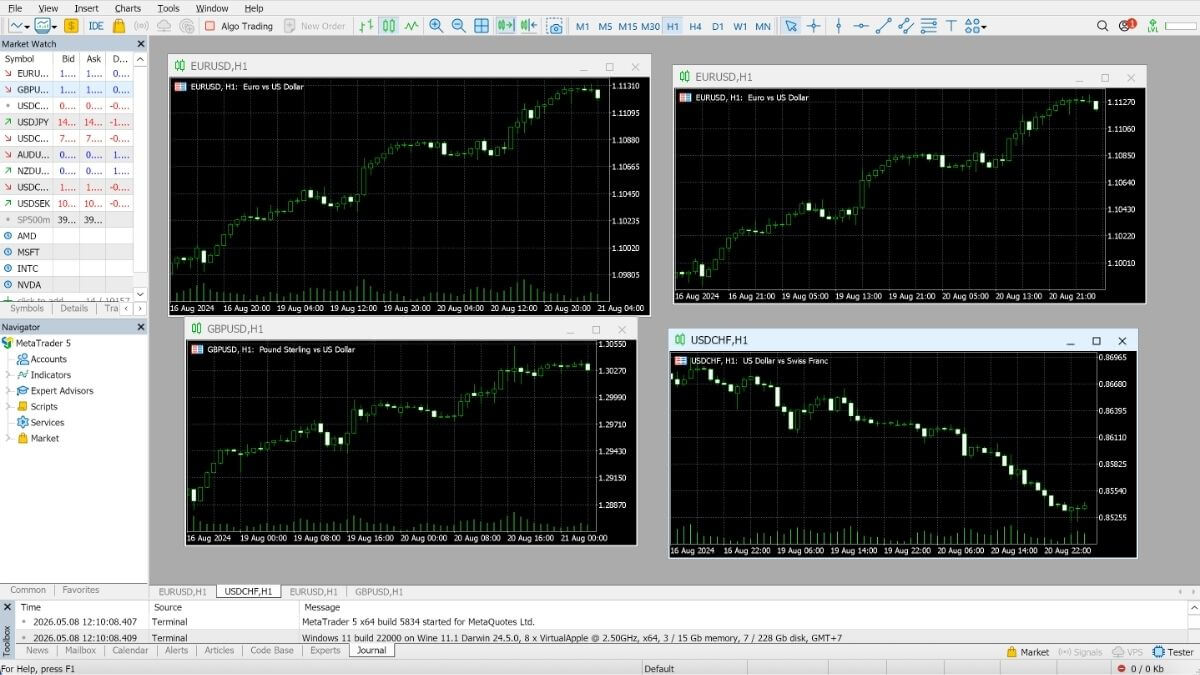Select the MN timeframe
Image resolution: width=1200 pixels, height=675 pixels.
[763, 26]
